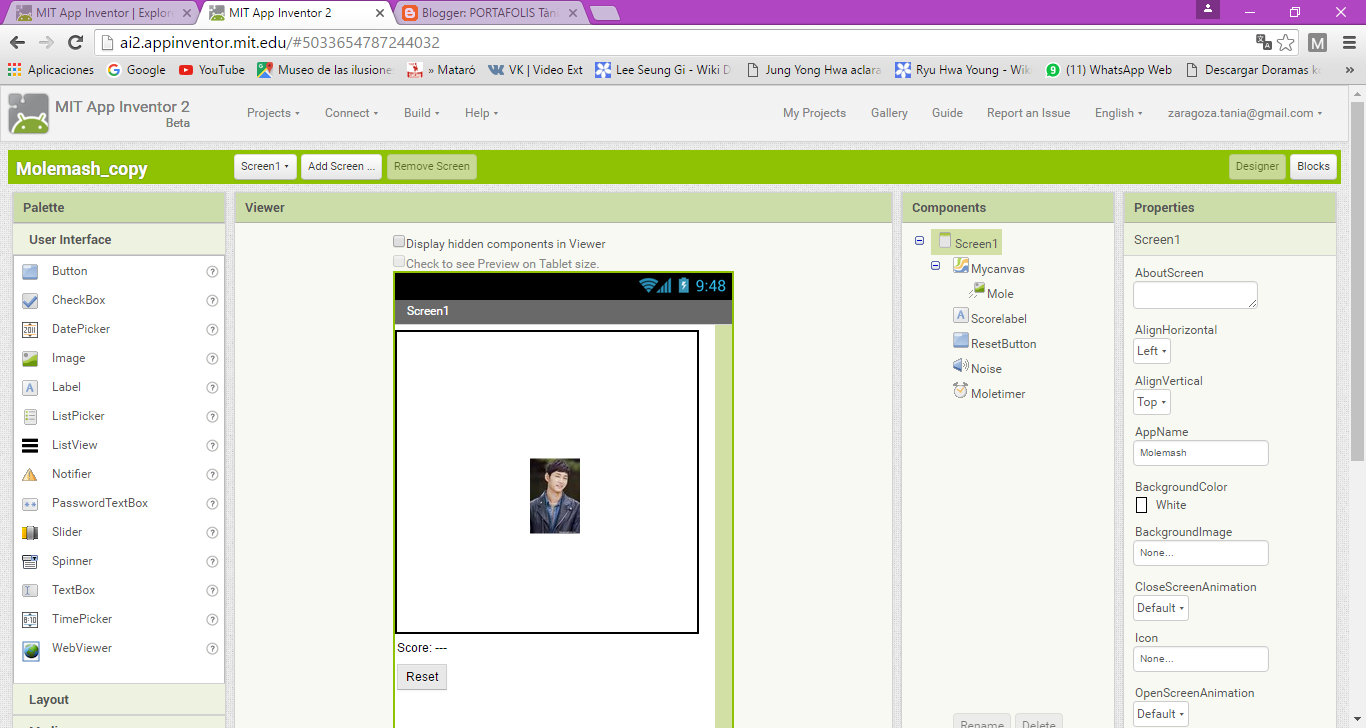Open the AlignVertical Top dropdown
Viewport: 1366px width, 728px height.
pos(1152,402)
